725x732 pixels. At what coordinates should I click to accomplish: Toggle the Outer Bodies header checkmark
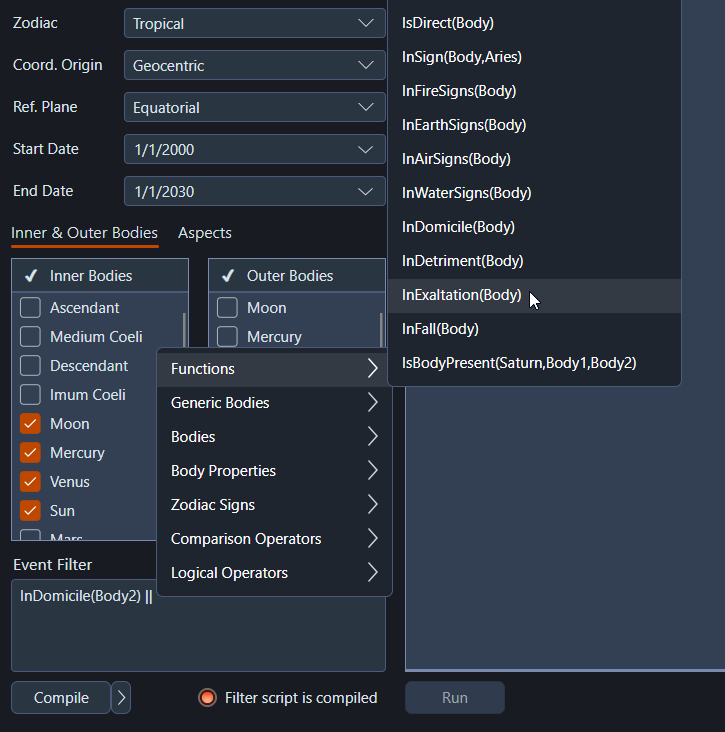[228, 276]
